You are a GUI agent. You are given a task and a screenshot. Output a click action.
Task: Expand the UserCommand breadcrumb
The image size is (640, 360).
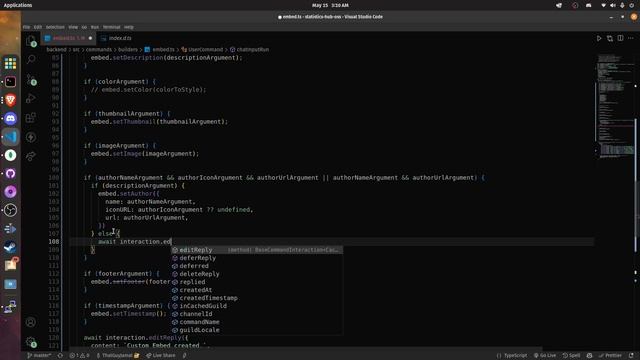pos(202,49)
